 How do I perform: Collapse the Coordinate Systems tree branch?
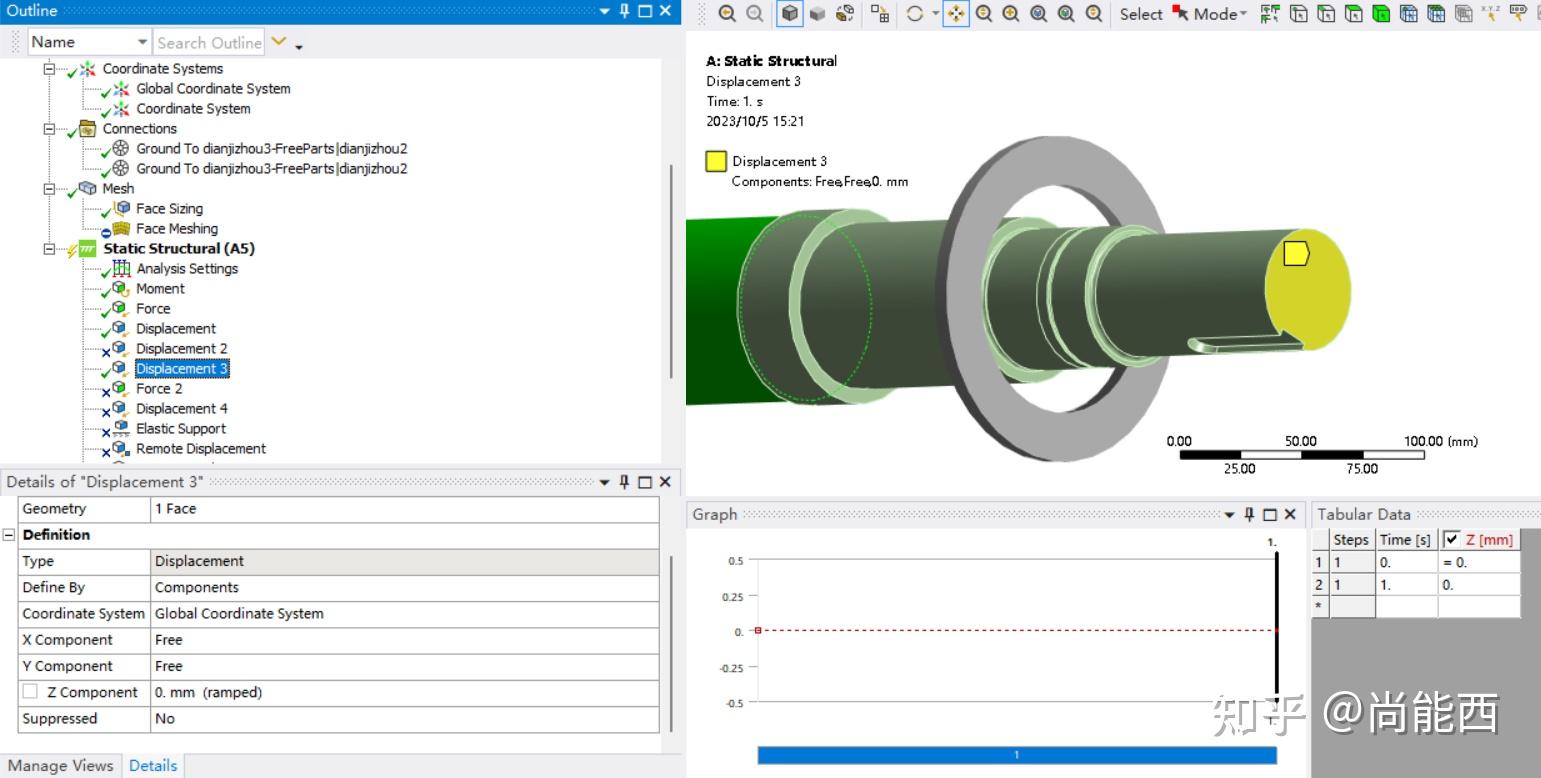(50, 68)
